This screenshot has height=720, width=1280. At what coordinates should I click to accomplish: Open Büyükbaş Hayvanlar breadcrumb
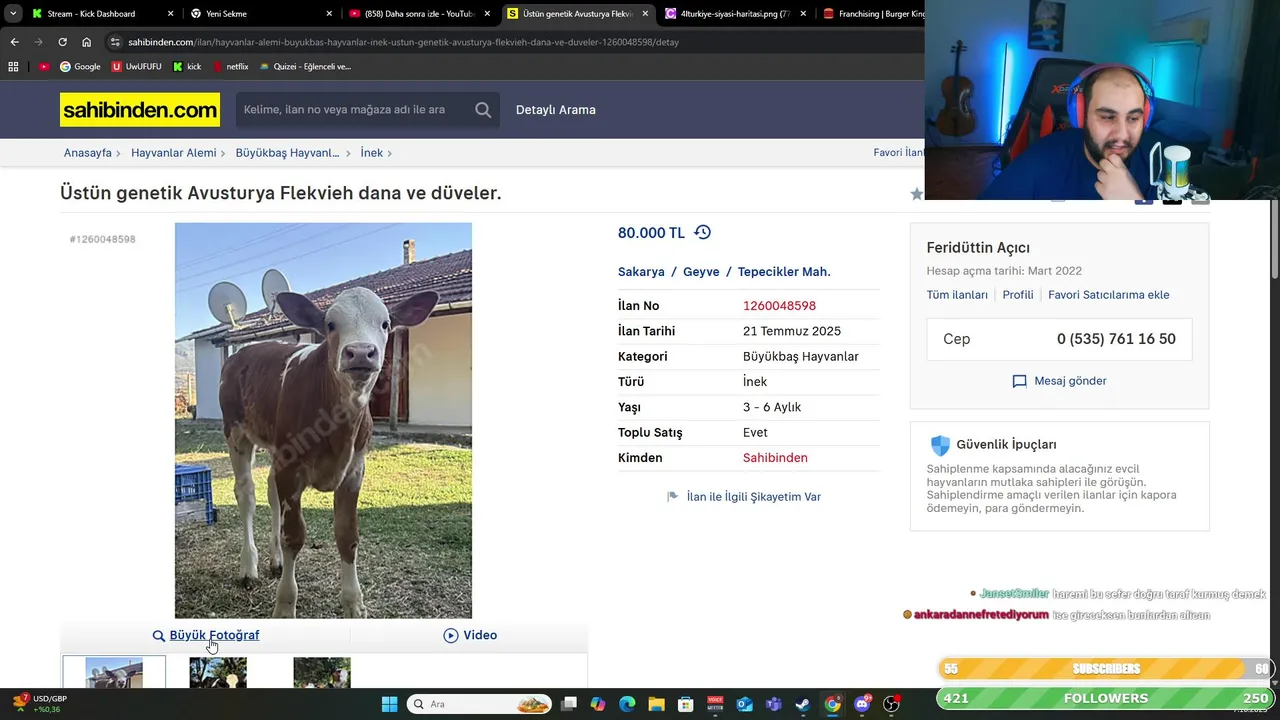pyautogui.click(x=287, y=153)
